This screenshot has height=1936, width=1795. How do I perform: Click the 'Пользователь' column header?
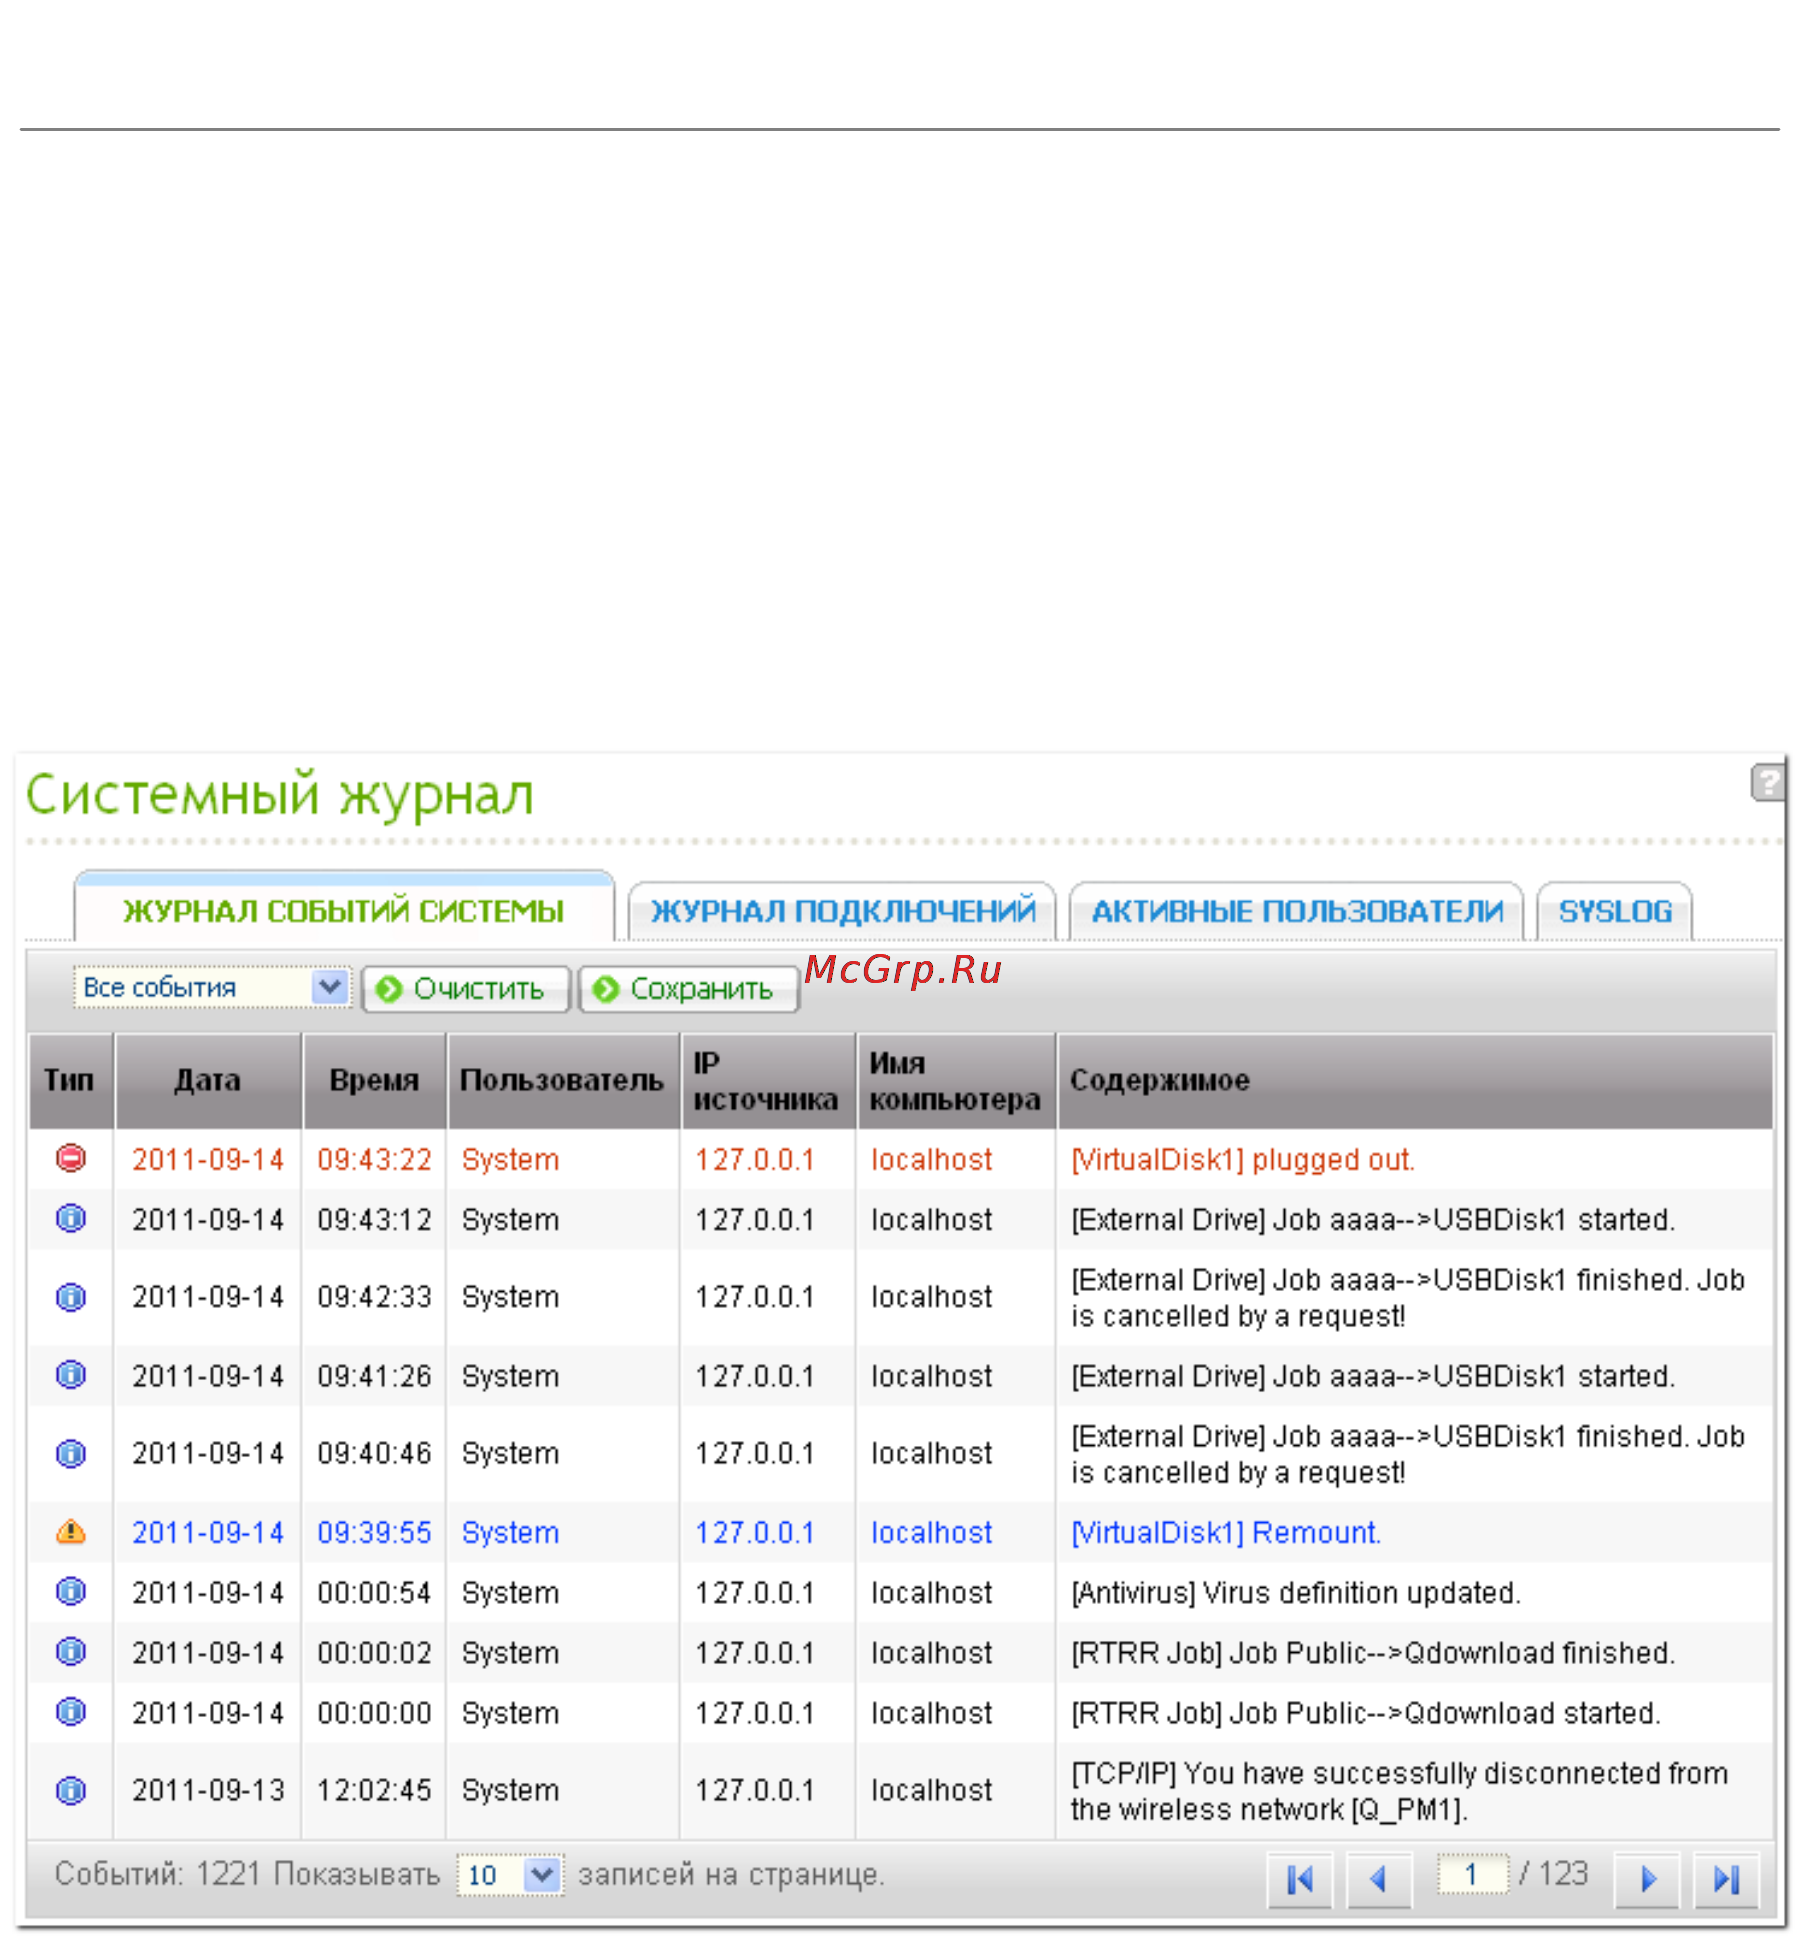point(563,1080)
